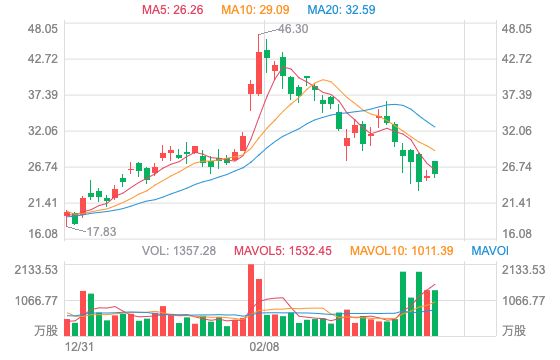The image size is (560, 360).
Task: Click the MAVOL5: 1532.45 label
Action: click(x=283, y=251)
